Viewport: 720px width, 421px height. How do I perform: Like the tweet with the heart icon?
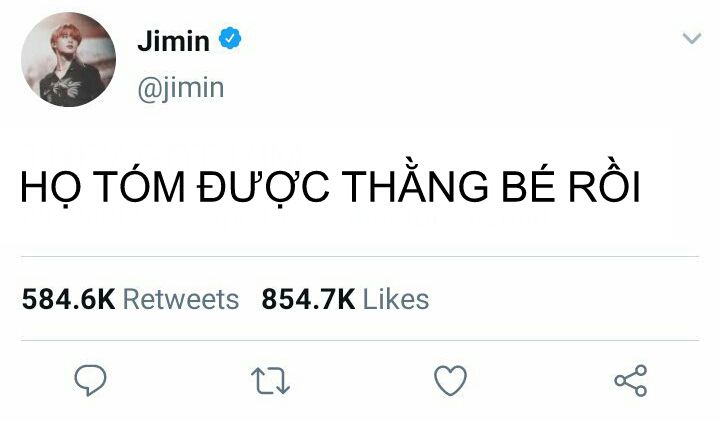pyautogui.click(x=450, y=380)
